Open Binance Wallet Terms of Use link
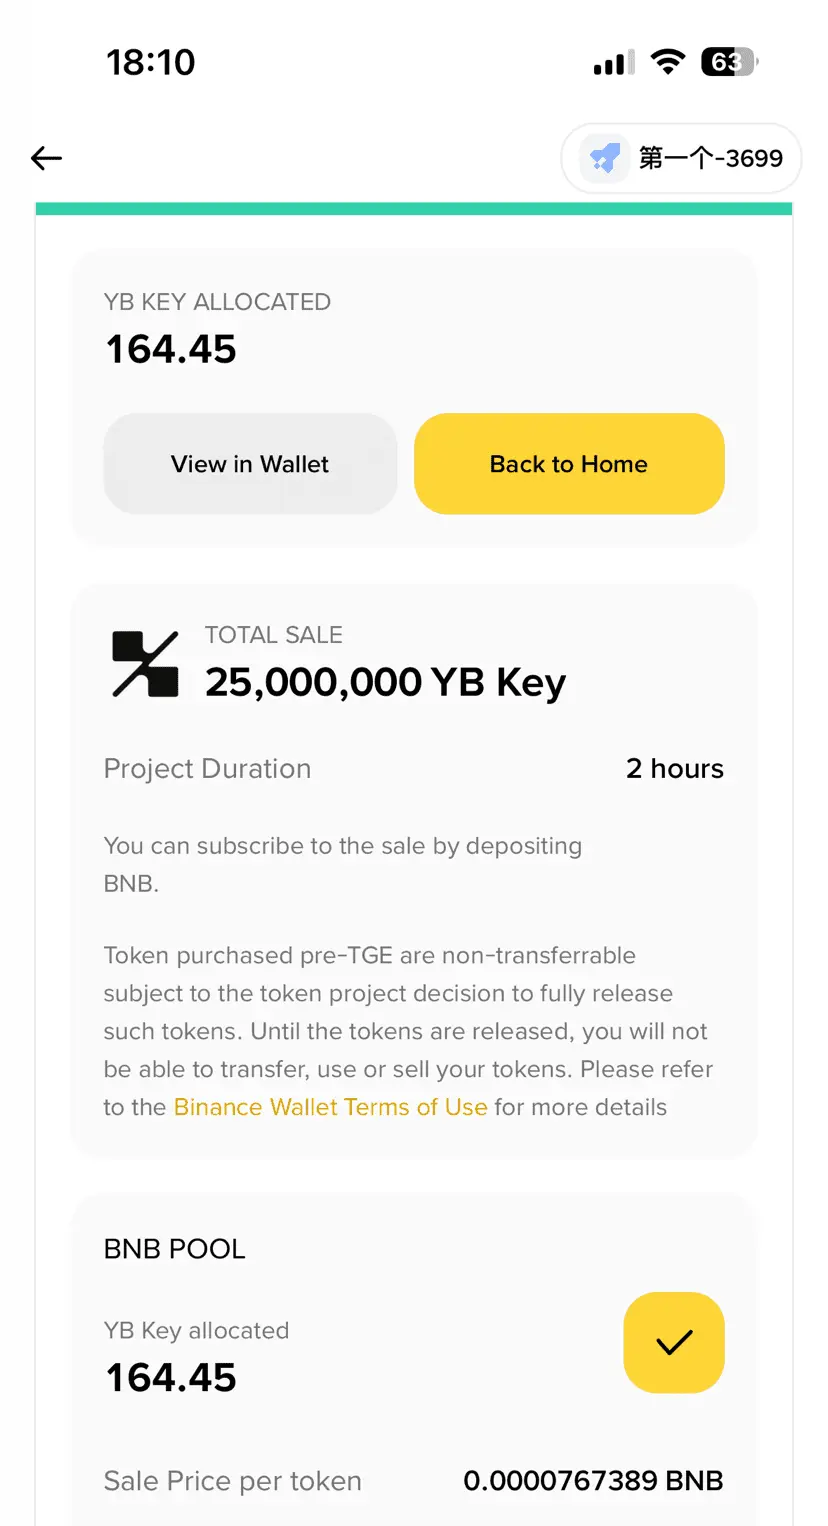828x1526 pixels. click(330, 1107)
